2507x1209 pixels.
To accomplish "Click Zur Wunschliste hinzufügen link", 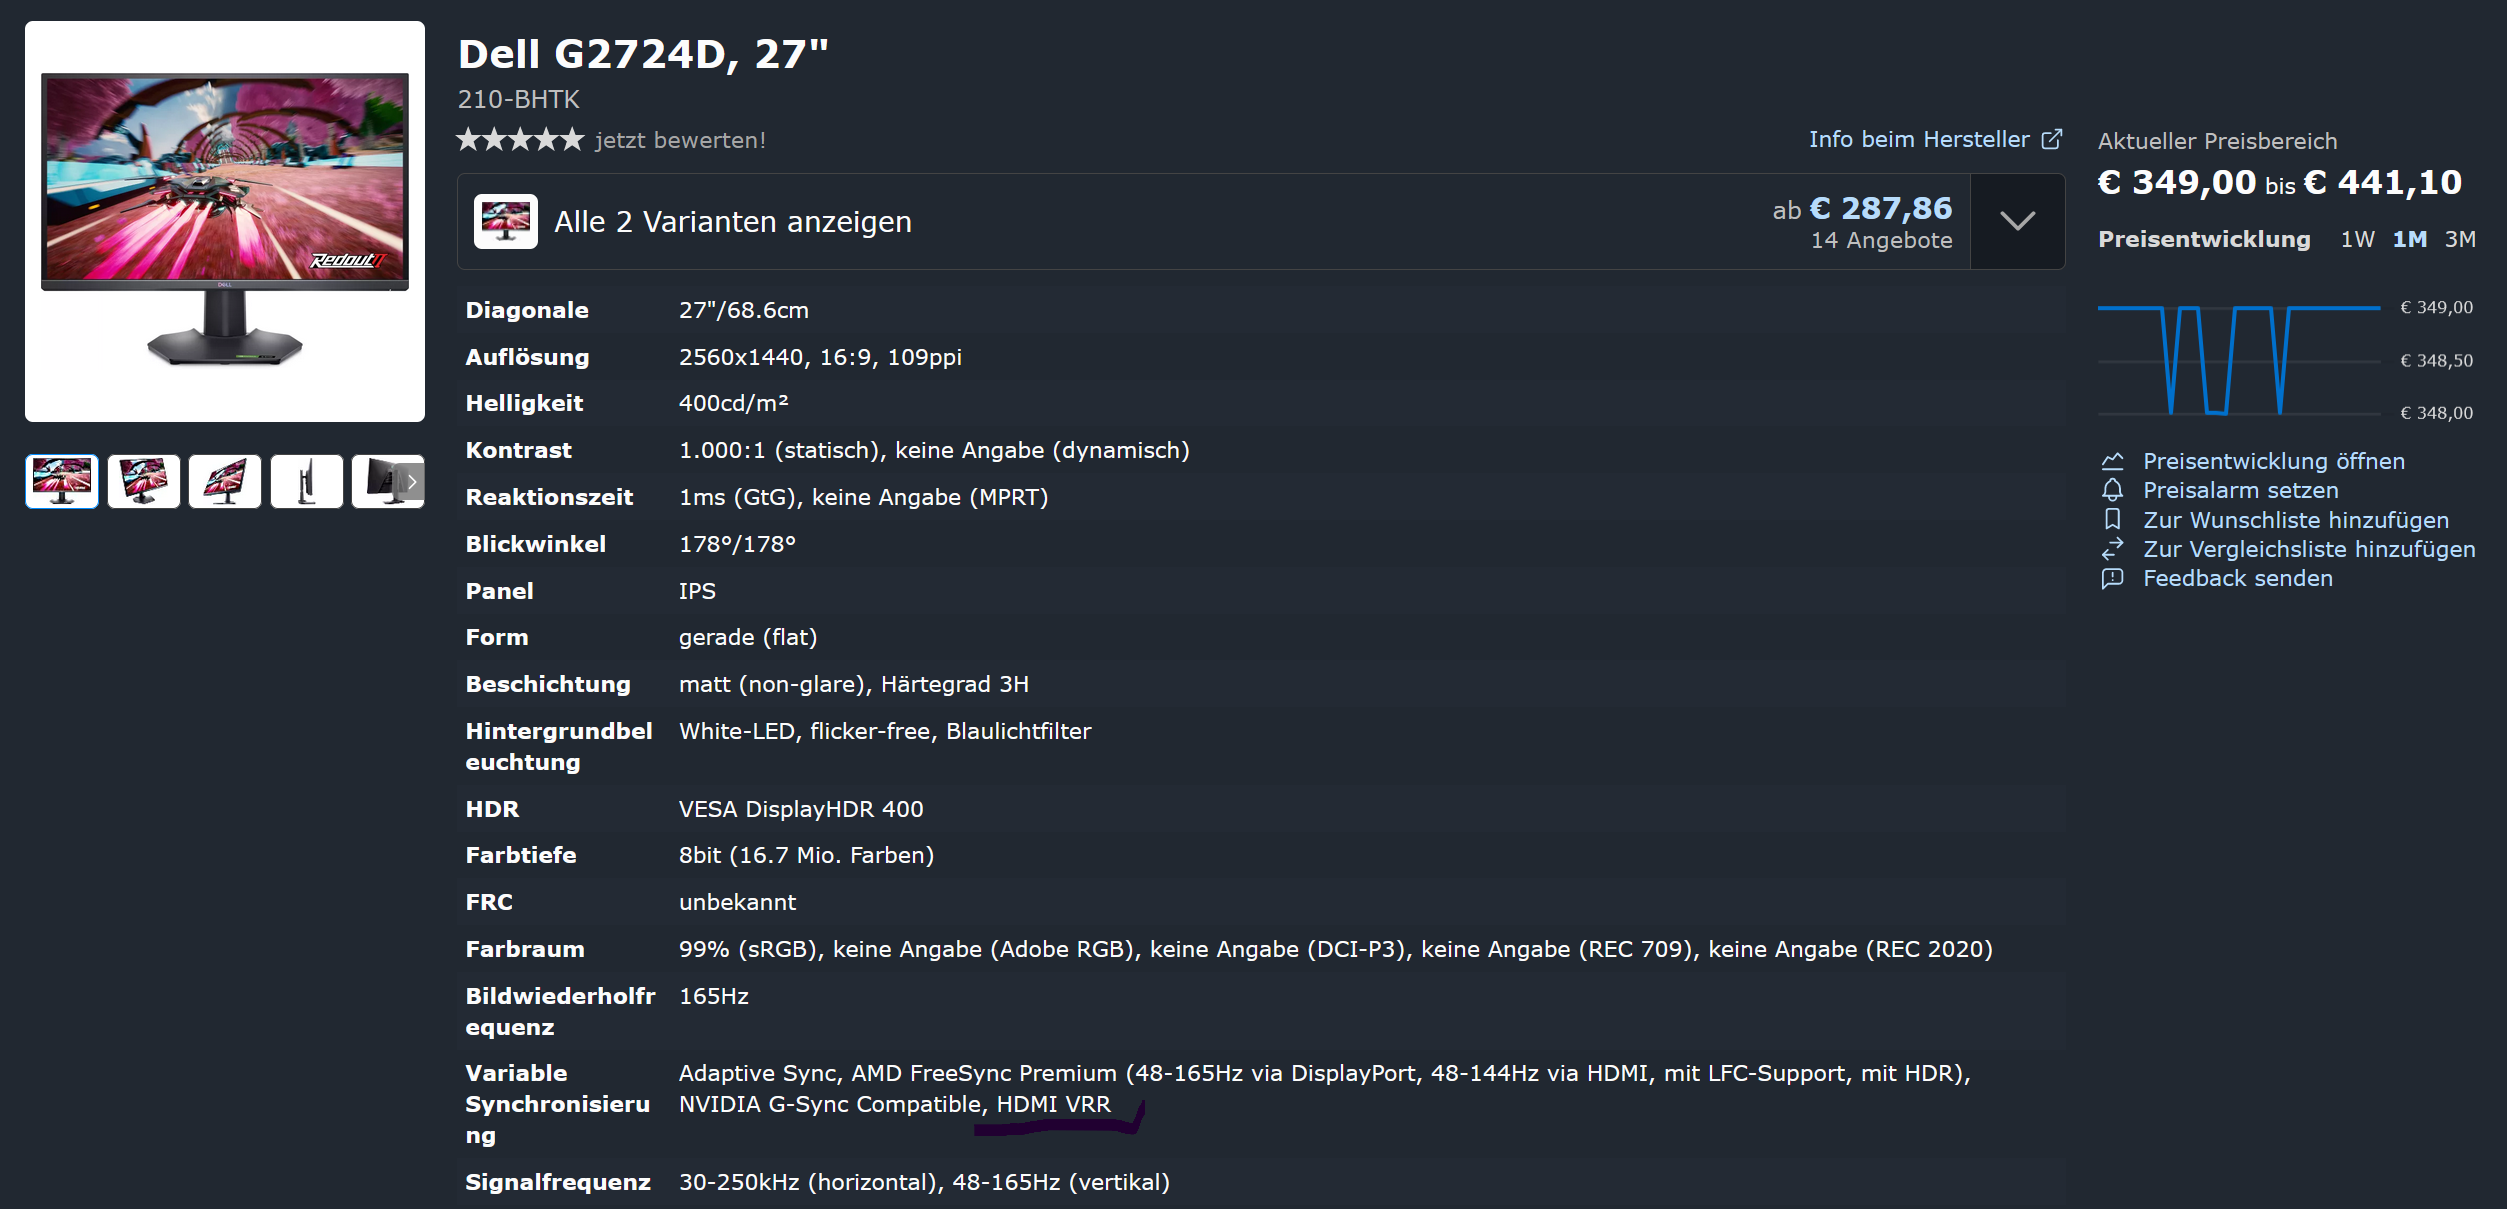I will pos(2295,520).
